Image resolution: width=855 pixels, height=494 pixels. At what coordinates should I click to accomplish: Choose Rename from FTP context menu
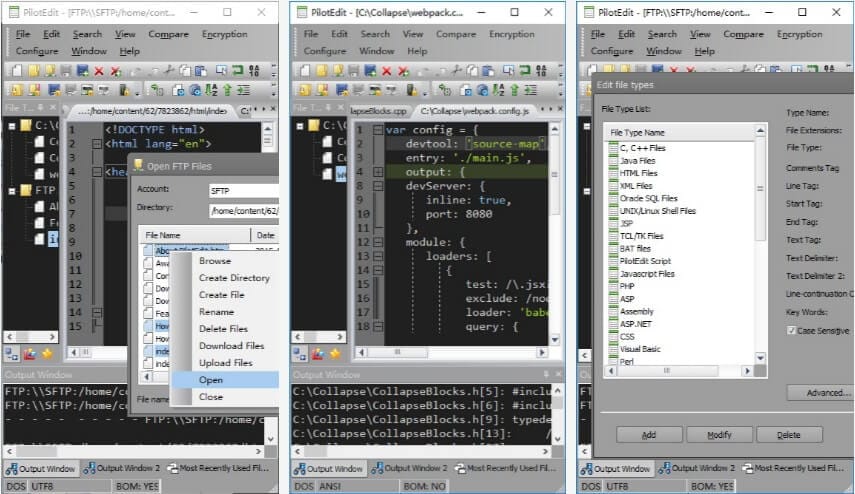216,312
